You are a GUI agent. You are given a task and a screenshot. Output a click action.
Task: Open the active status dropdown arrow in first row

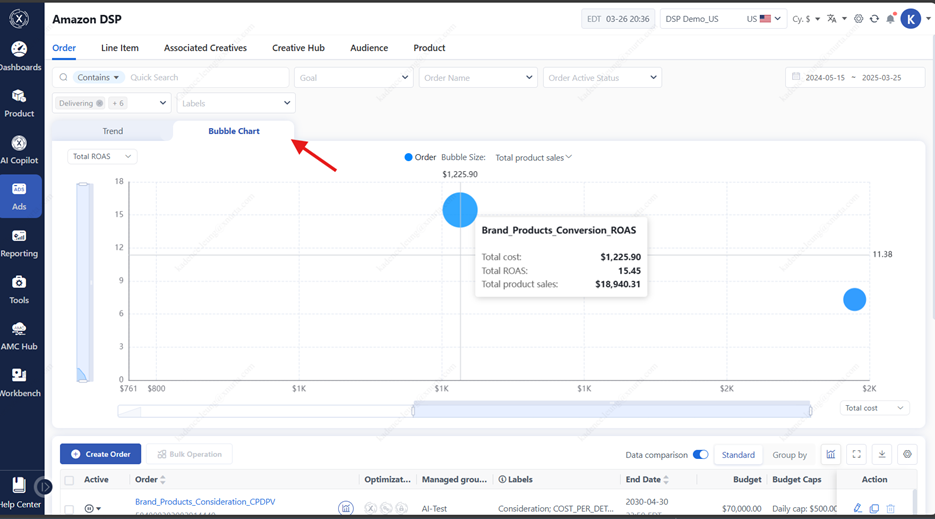coord(98,509)
